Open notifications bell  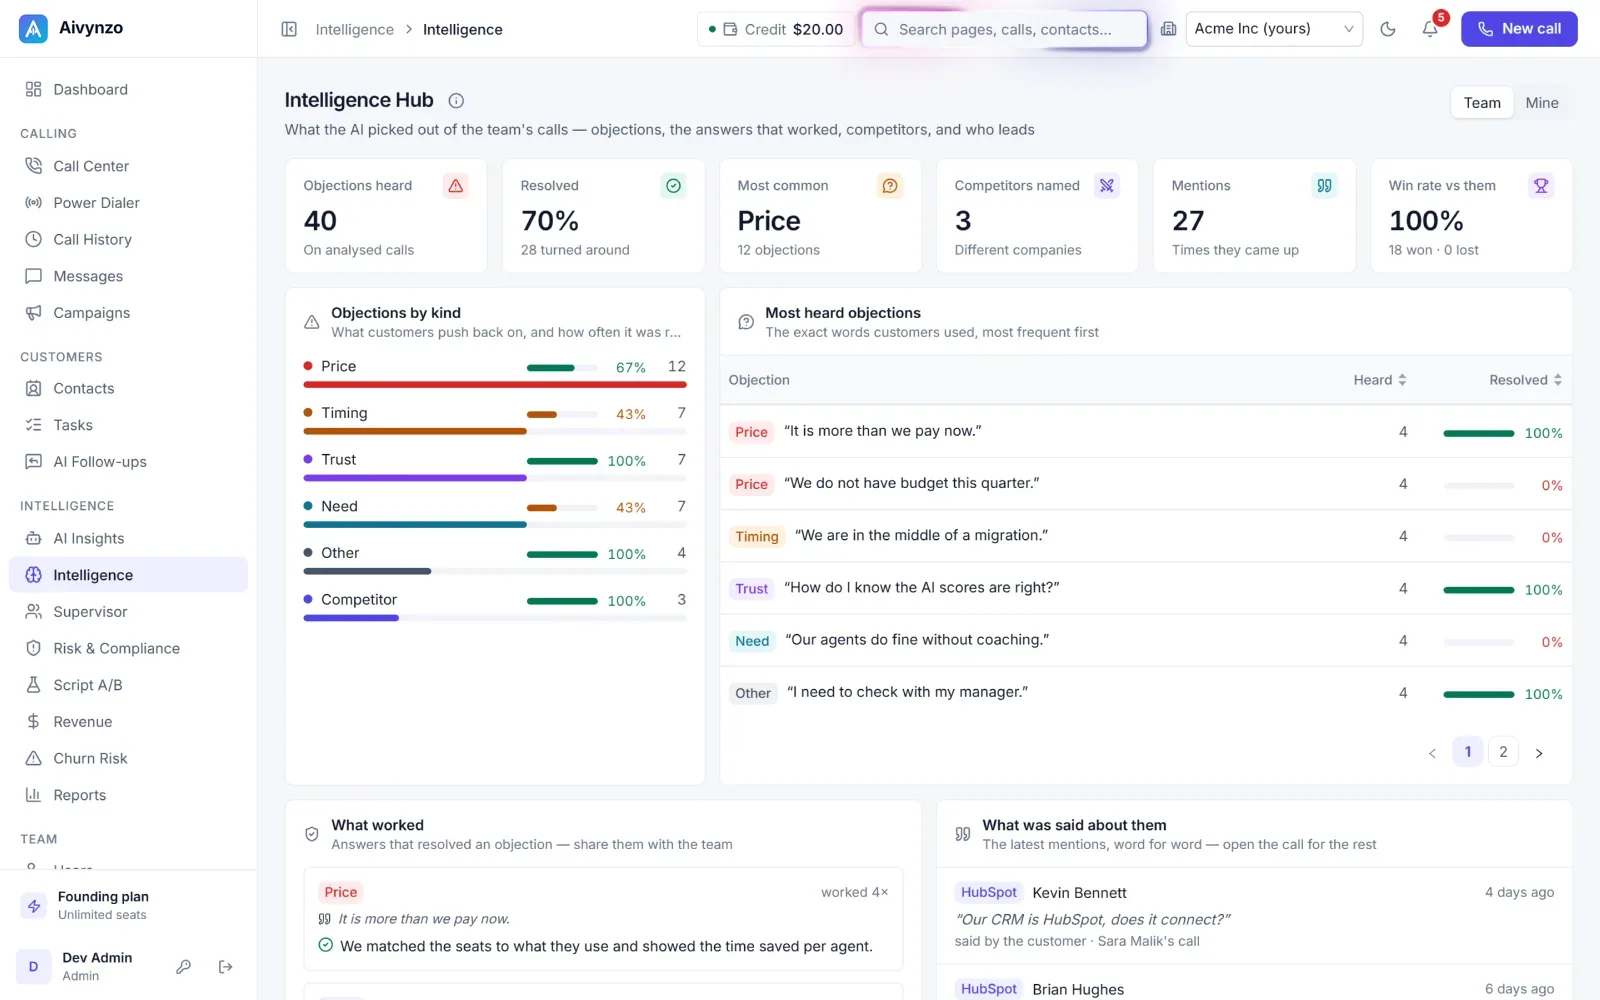(x=1430, y=29)
